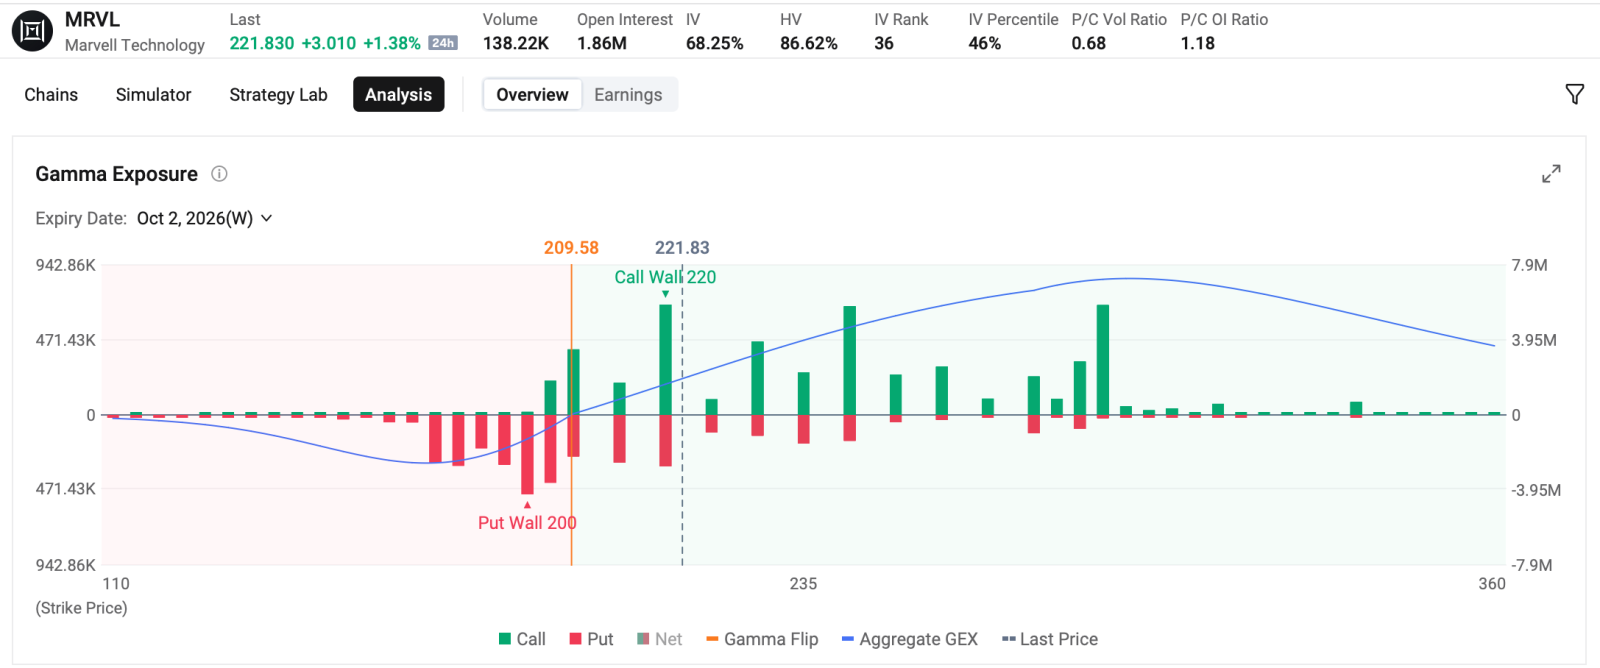The height and width of the screenshot is (668, 1600).
Task: Toggle the Gamma Flip legend item
Action: [762, 639]
